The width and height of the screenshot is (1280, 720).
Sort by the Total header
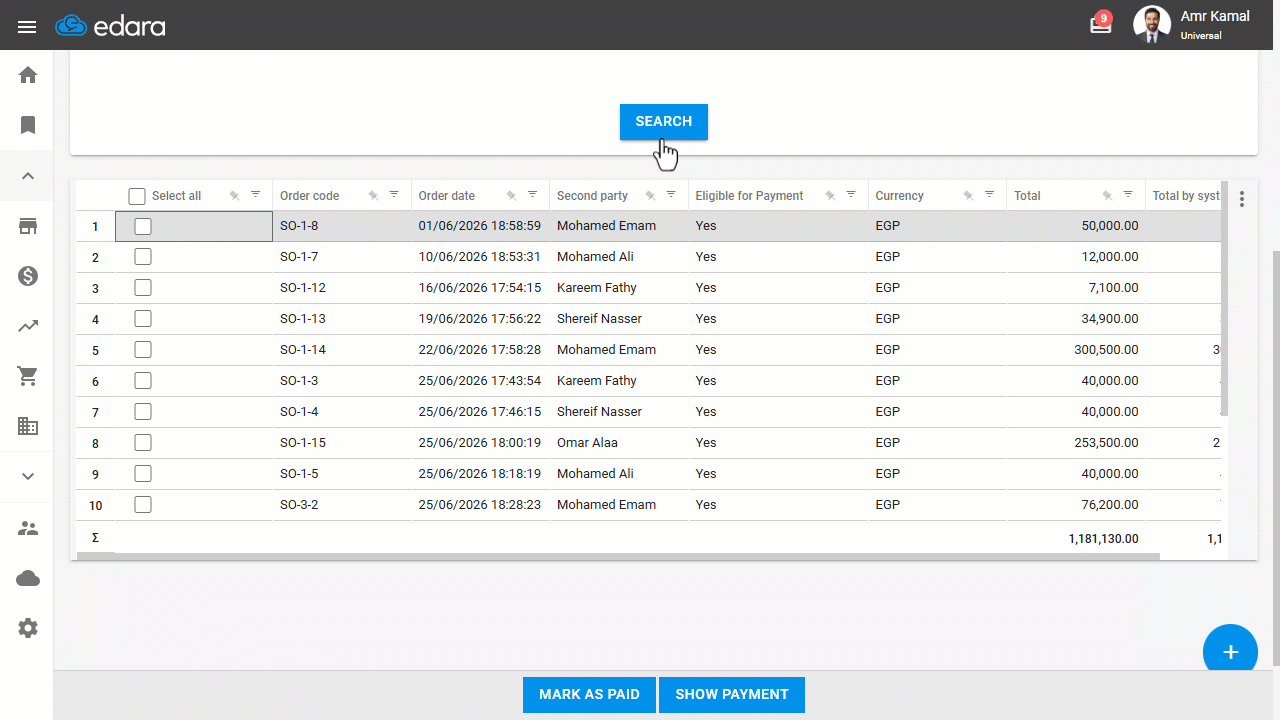pyautogui.click(x=1027, y=196)
